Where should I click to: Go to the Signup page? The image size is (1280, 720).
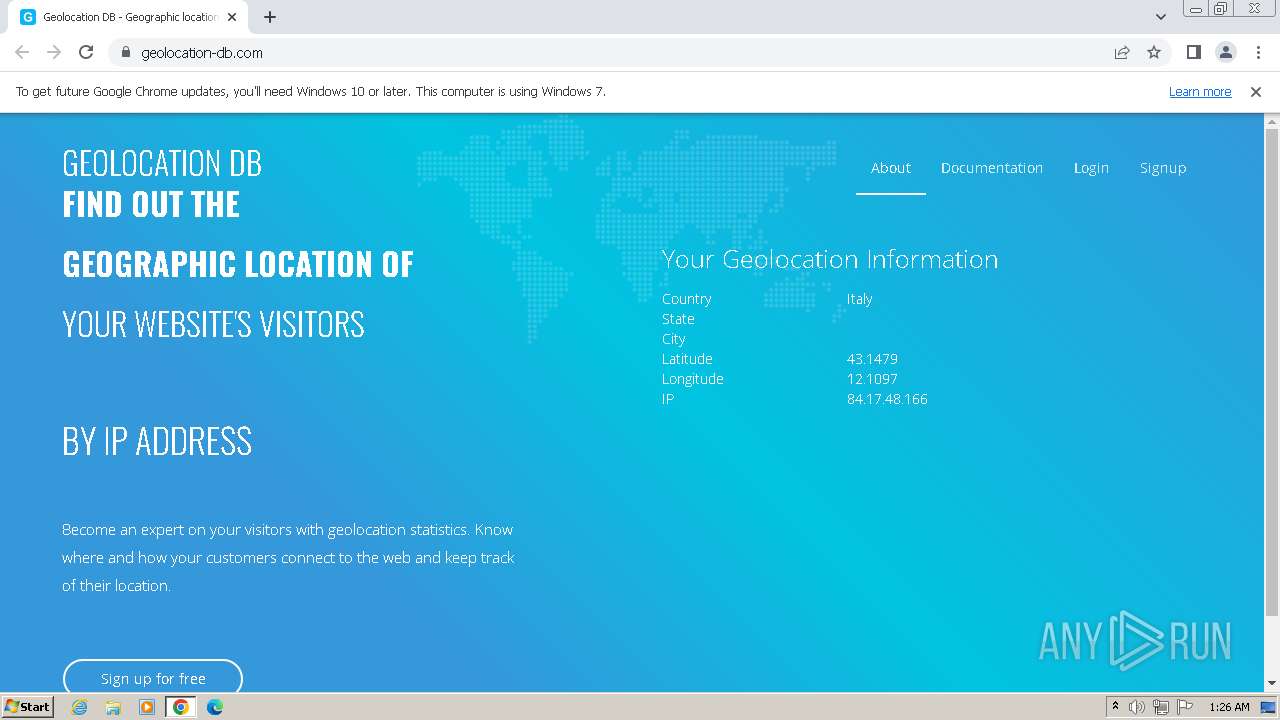[1163, 168]
